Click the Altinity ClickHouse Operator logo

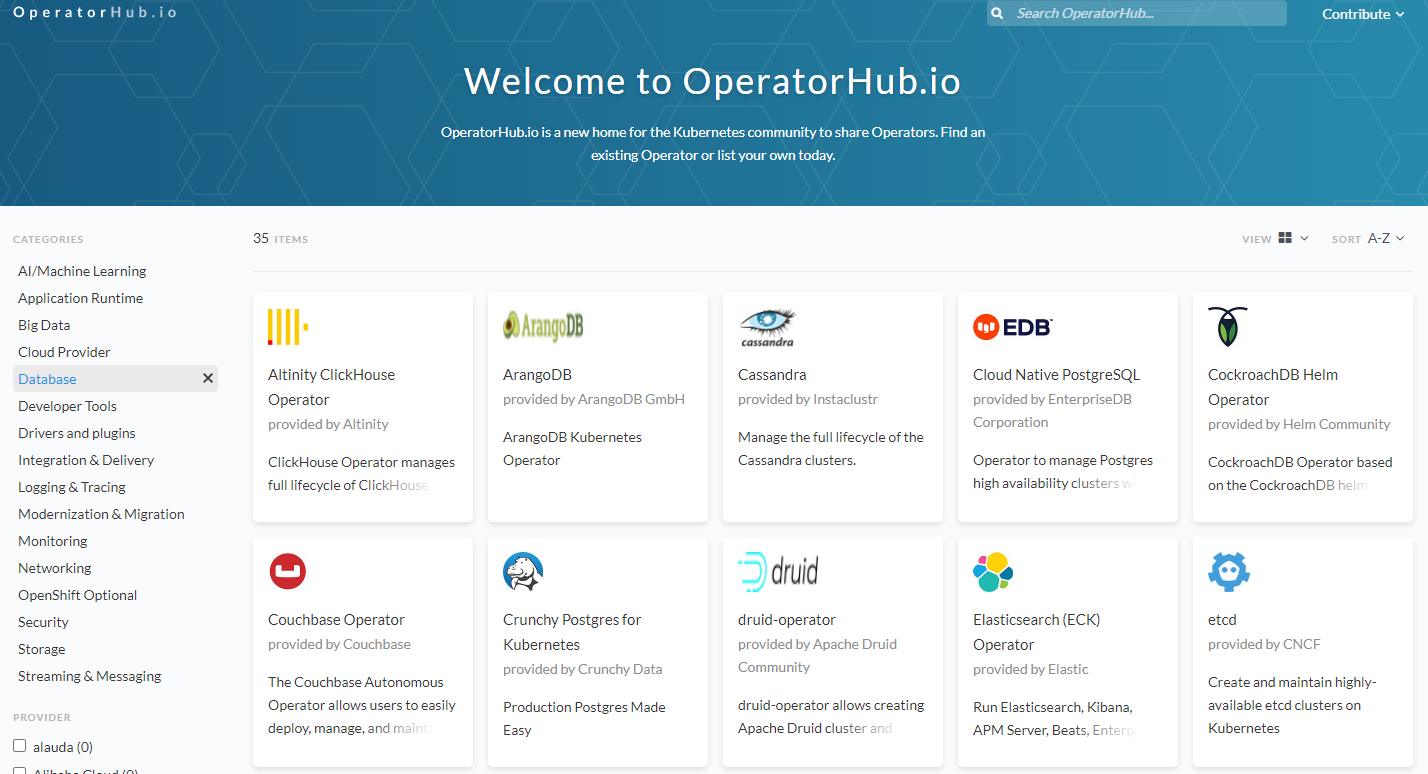click(x=287, y=326)
